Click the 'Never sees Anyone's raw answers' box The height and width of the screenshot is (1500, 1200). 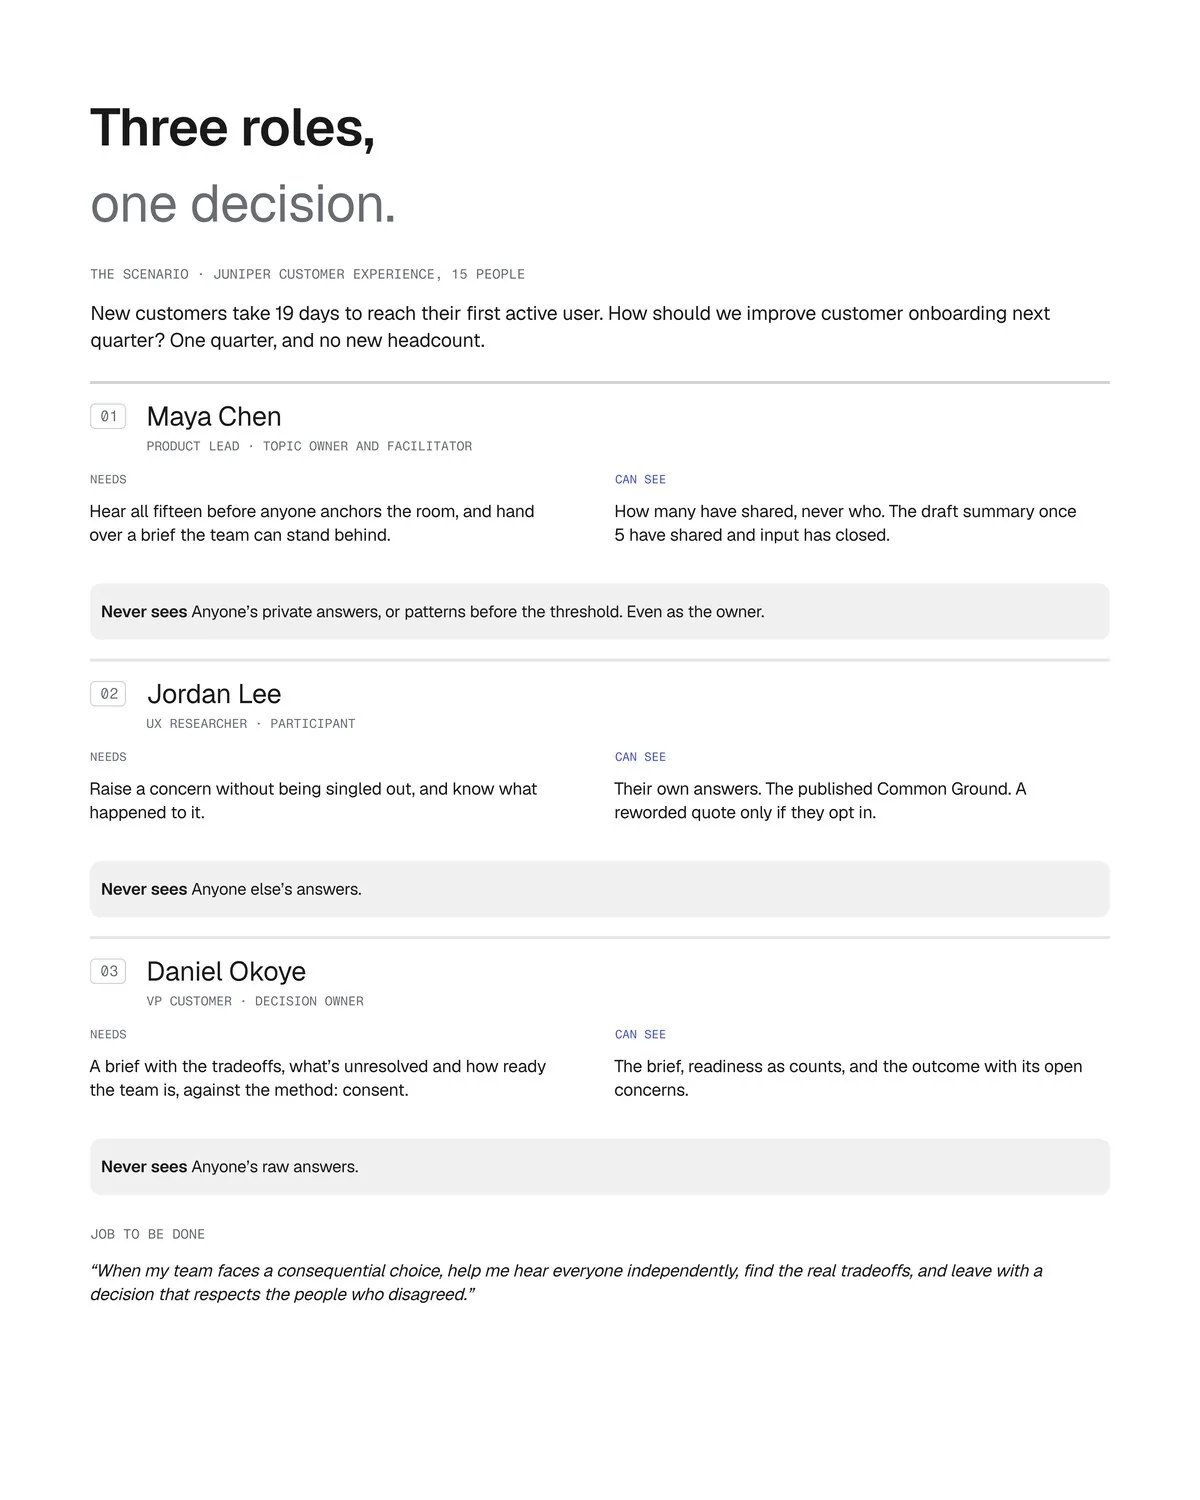point(600,1167)
